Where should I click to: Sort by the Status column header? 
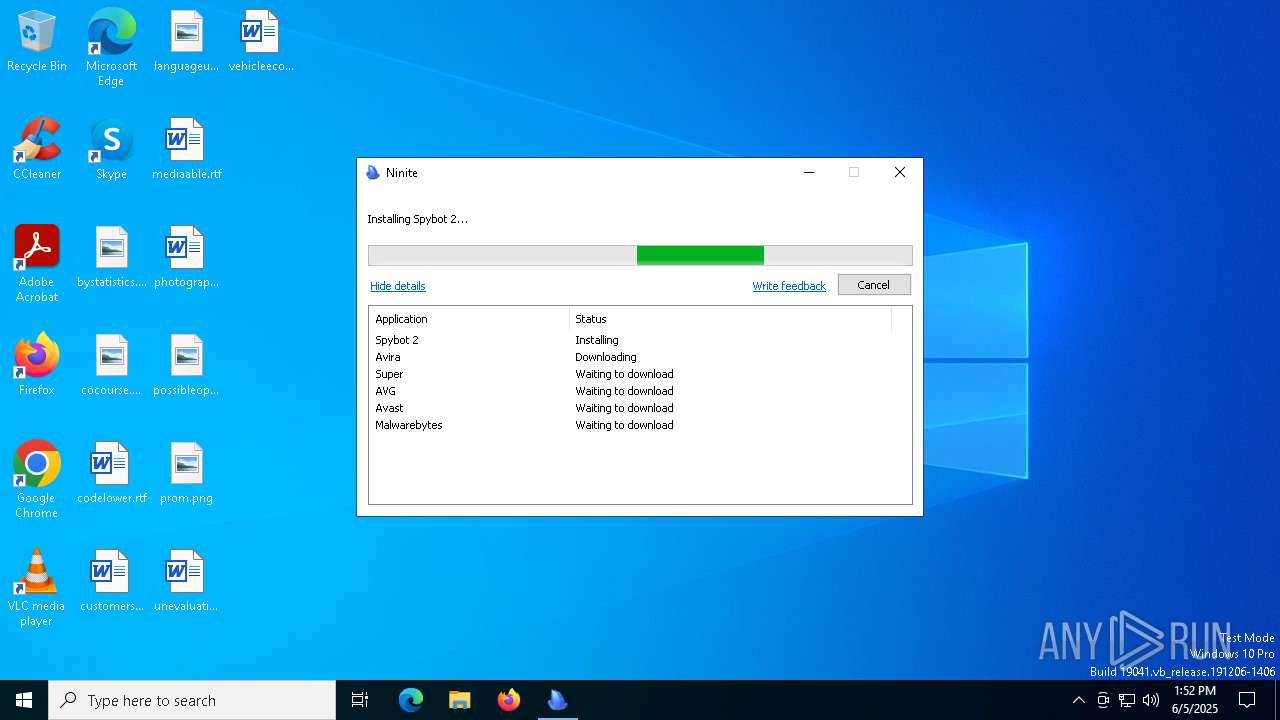pos(730,319)
